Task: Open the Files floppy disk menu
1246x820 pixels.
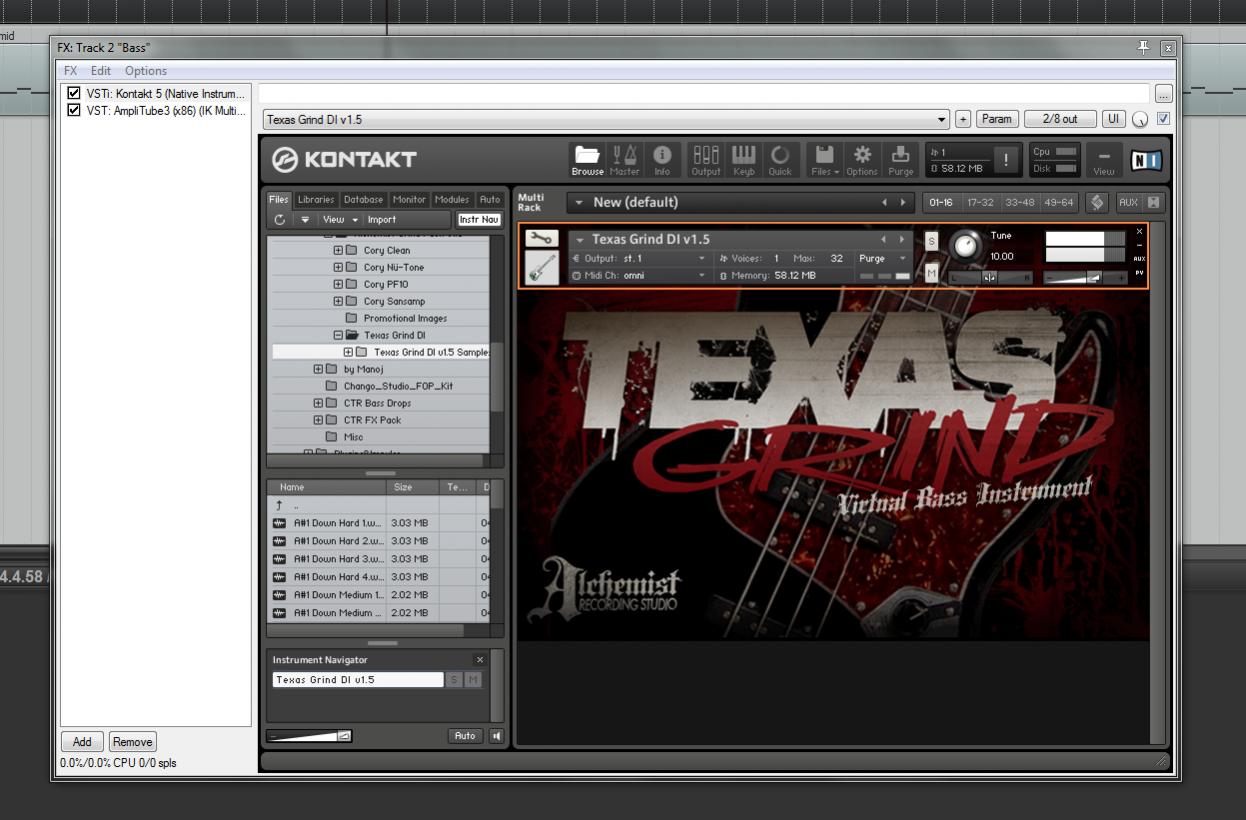Action: [x=825, y=159]
